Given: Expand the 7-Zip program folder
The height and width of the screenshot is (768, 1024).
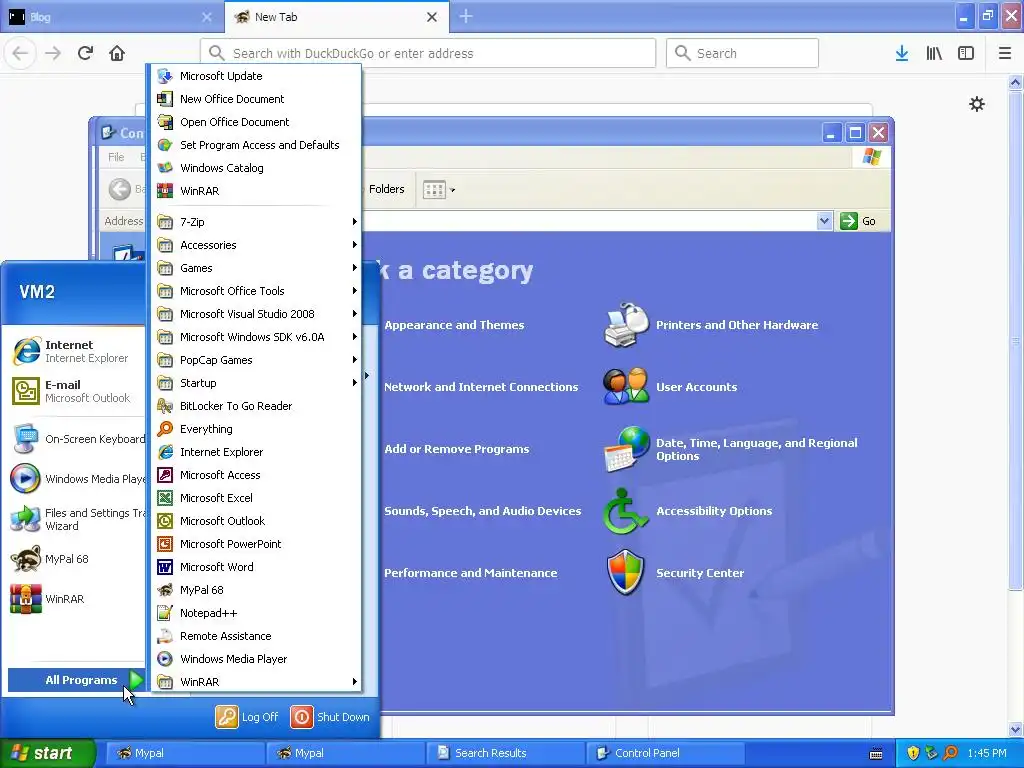Looking at the screenshot, I should 256,222.
